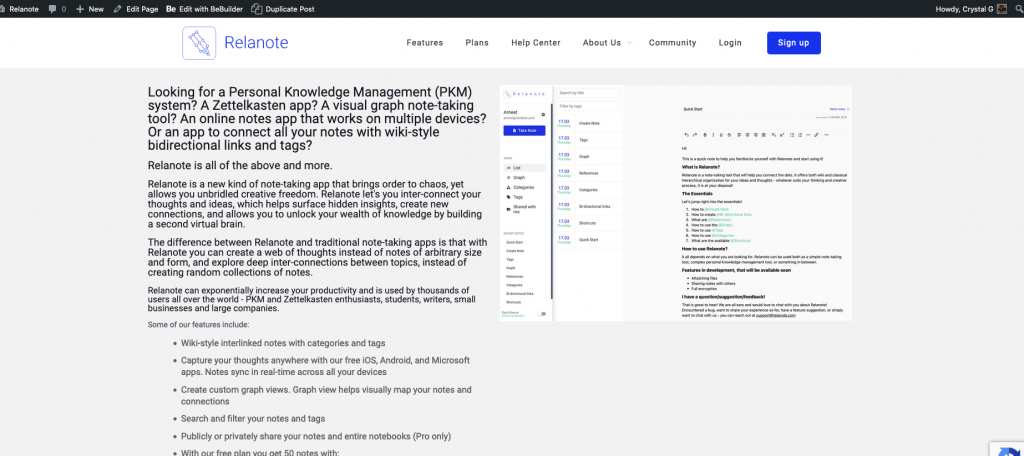
Task: Click bullet starting 'Publicly or privately share'
Action: pos(315,436)
